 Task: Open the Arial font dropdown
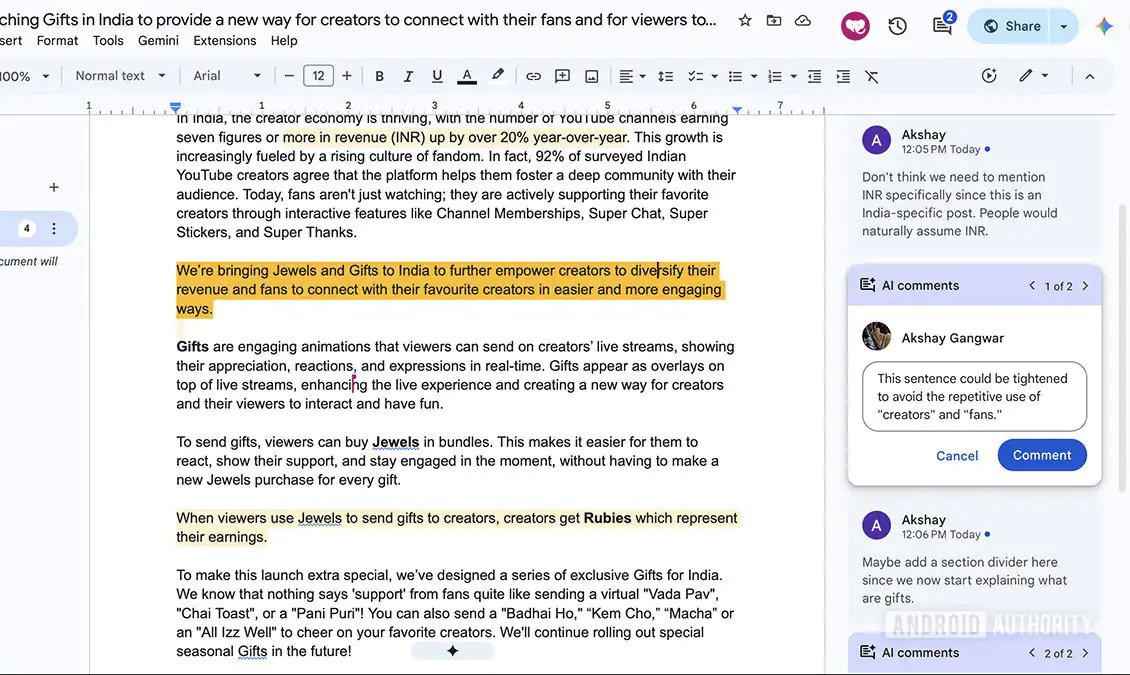coord(226,76)
